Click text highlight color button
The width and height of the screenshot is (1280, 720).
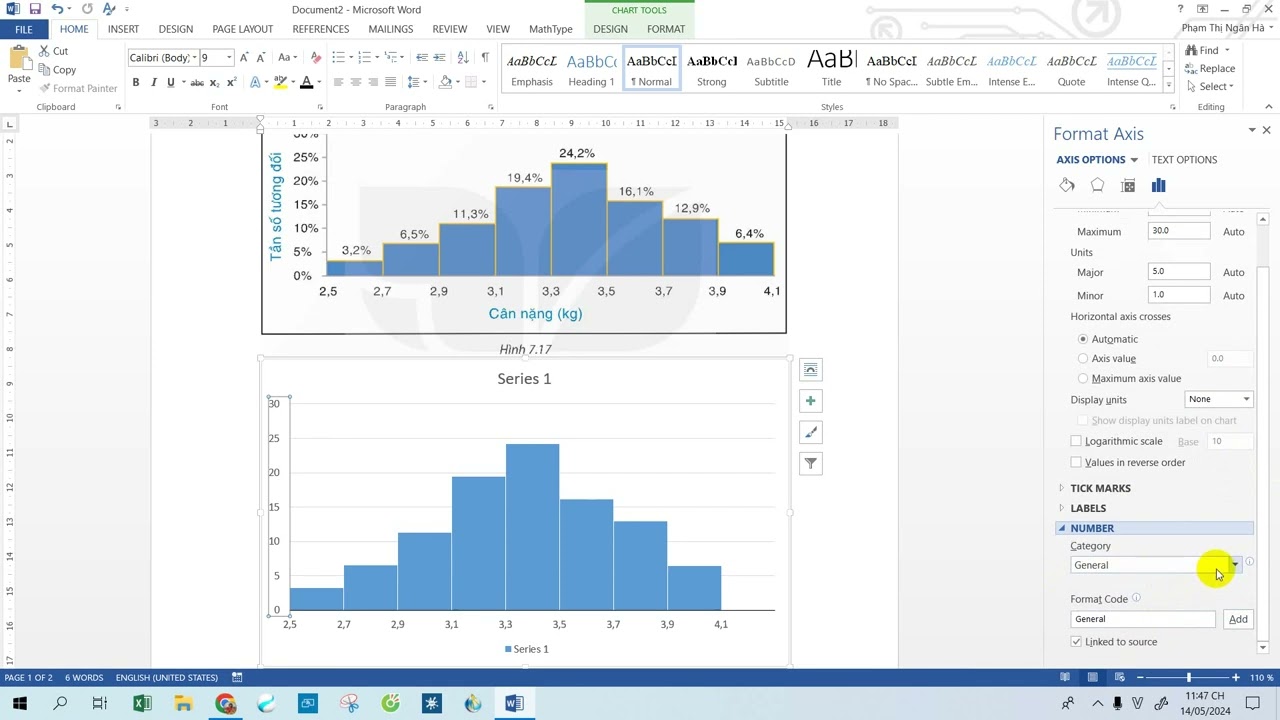coord(281,82)
